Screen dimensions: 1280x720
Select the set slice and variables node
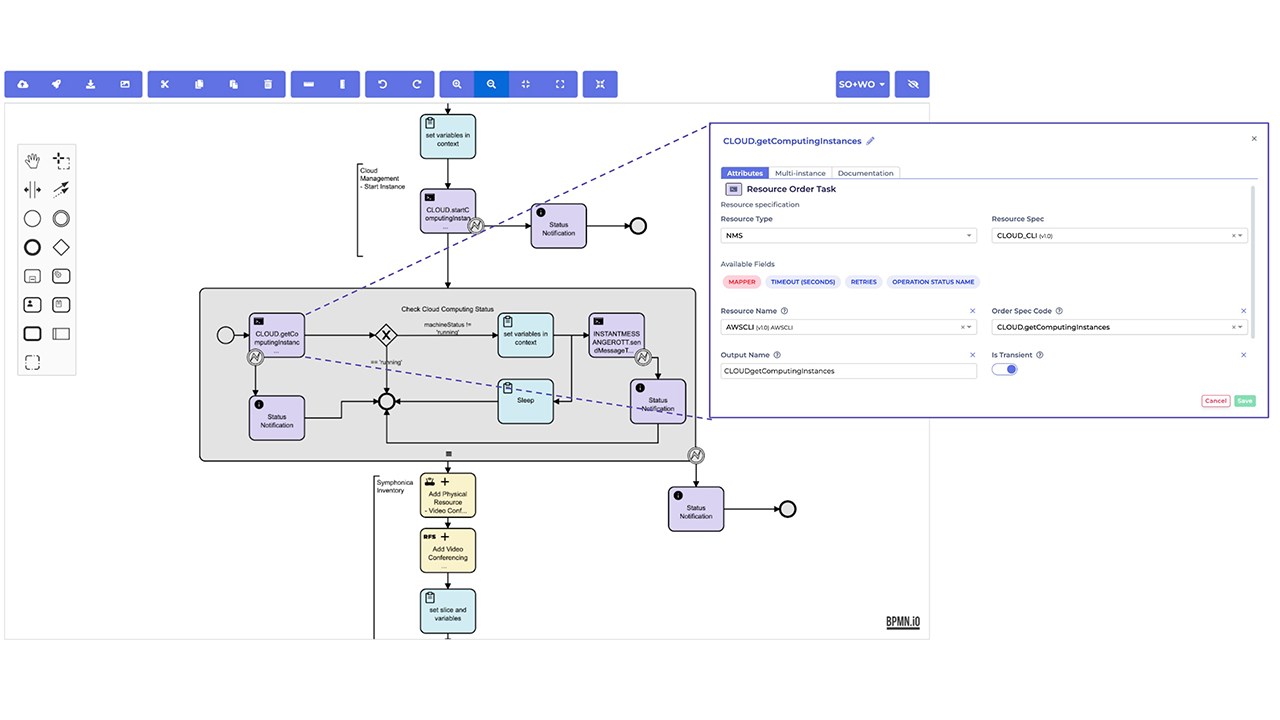tap(448, 611)
